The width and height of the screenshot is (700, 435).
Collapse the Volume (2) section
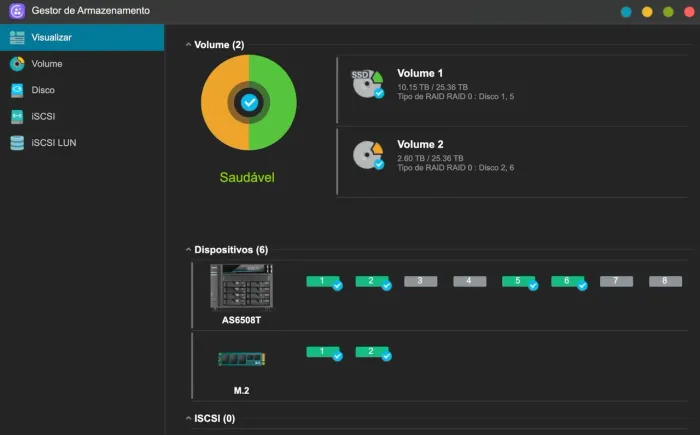pos(188,45)
